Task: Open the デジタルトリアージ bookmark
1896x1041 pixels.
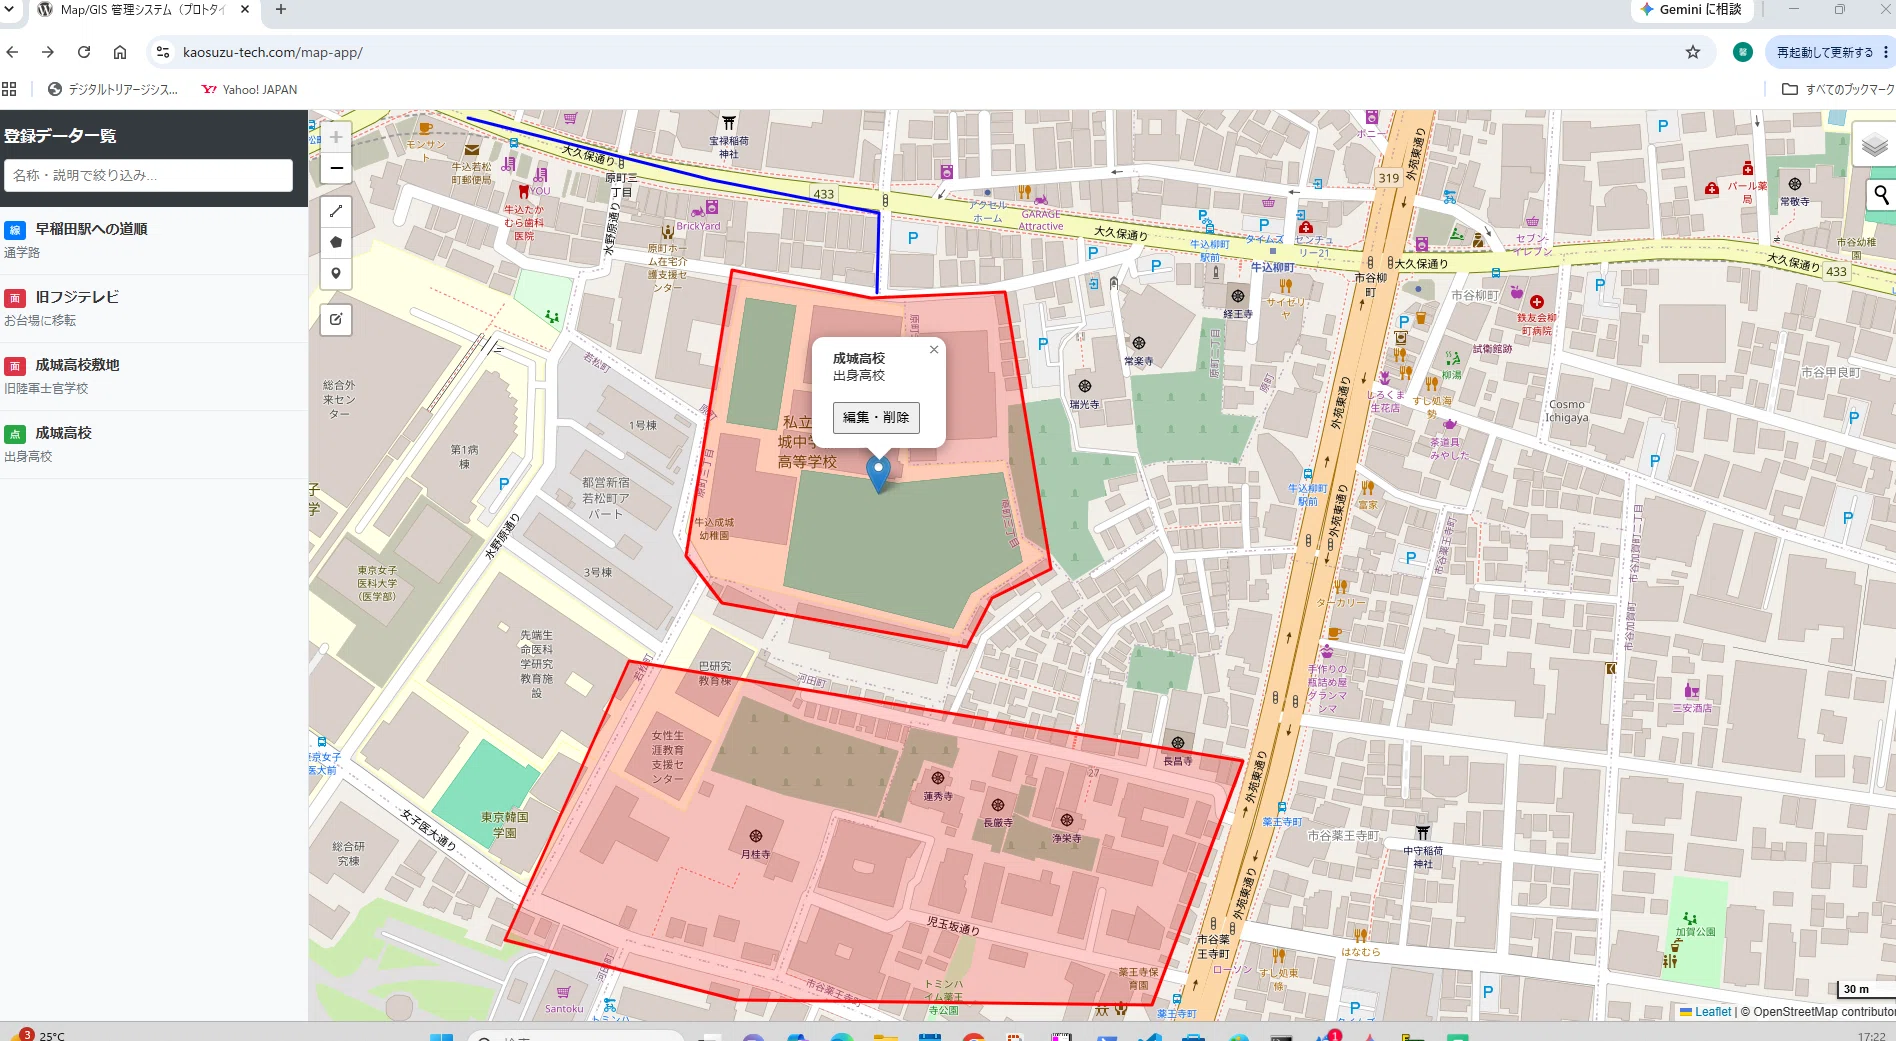Action: [113, 89]
